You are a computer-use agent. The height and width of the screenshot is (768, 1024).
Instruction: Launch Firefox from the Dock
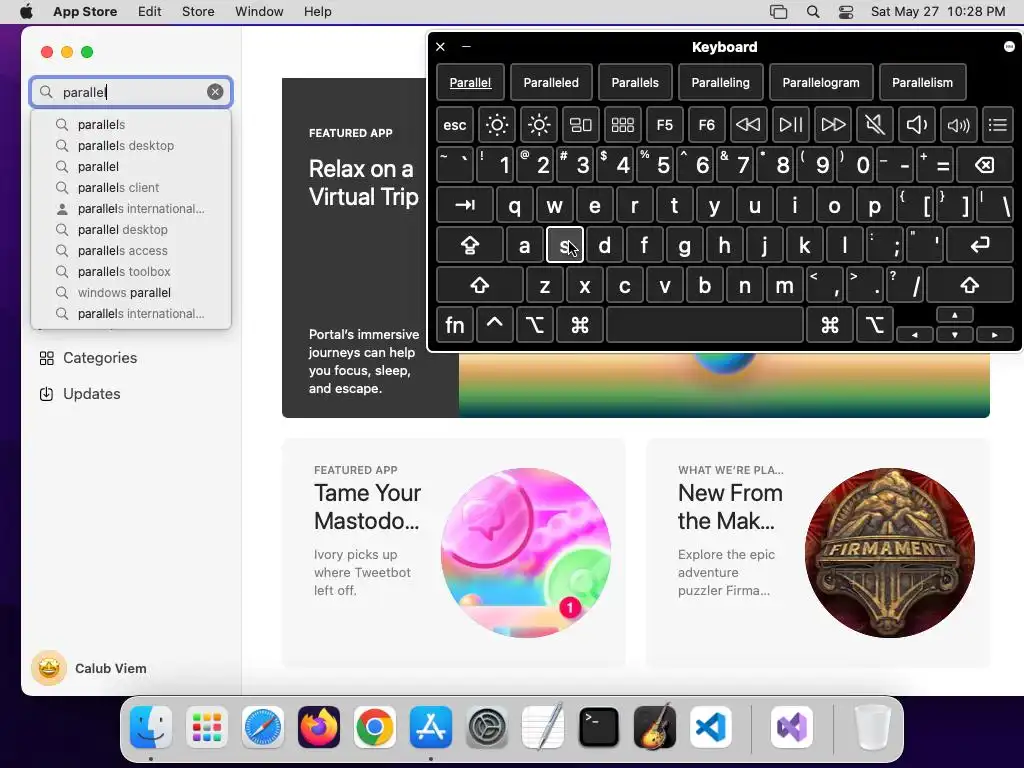point(319,727)
